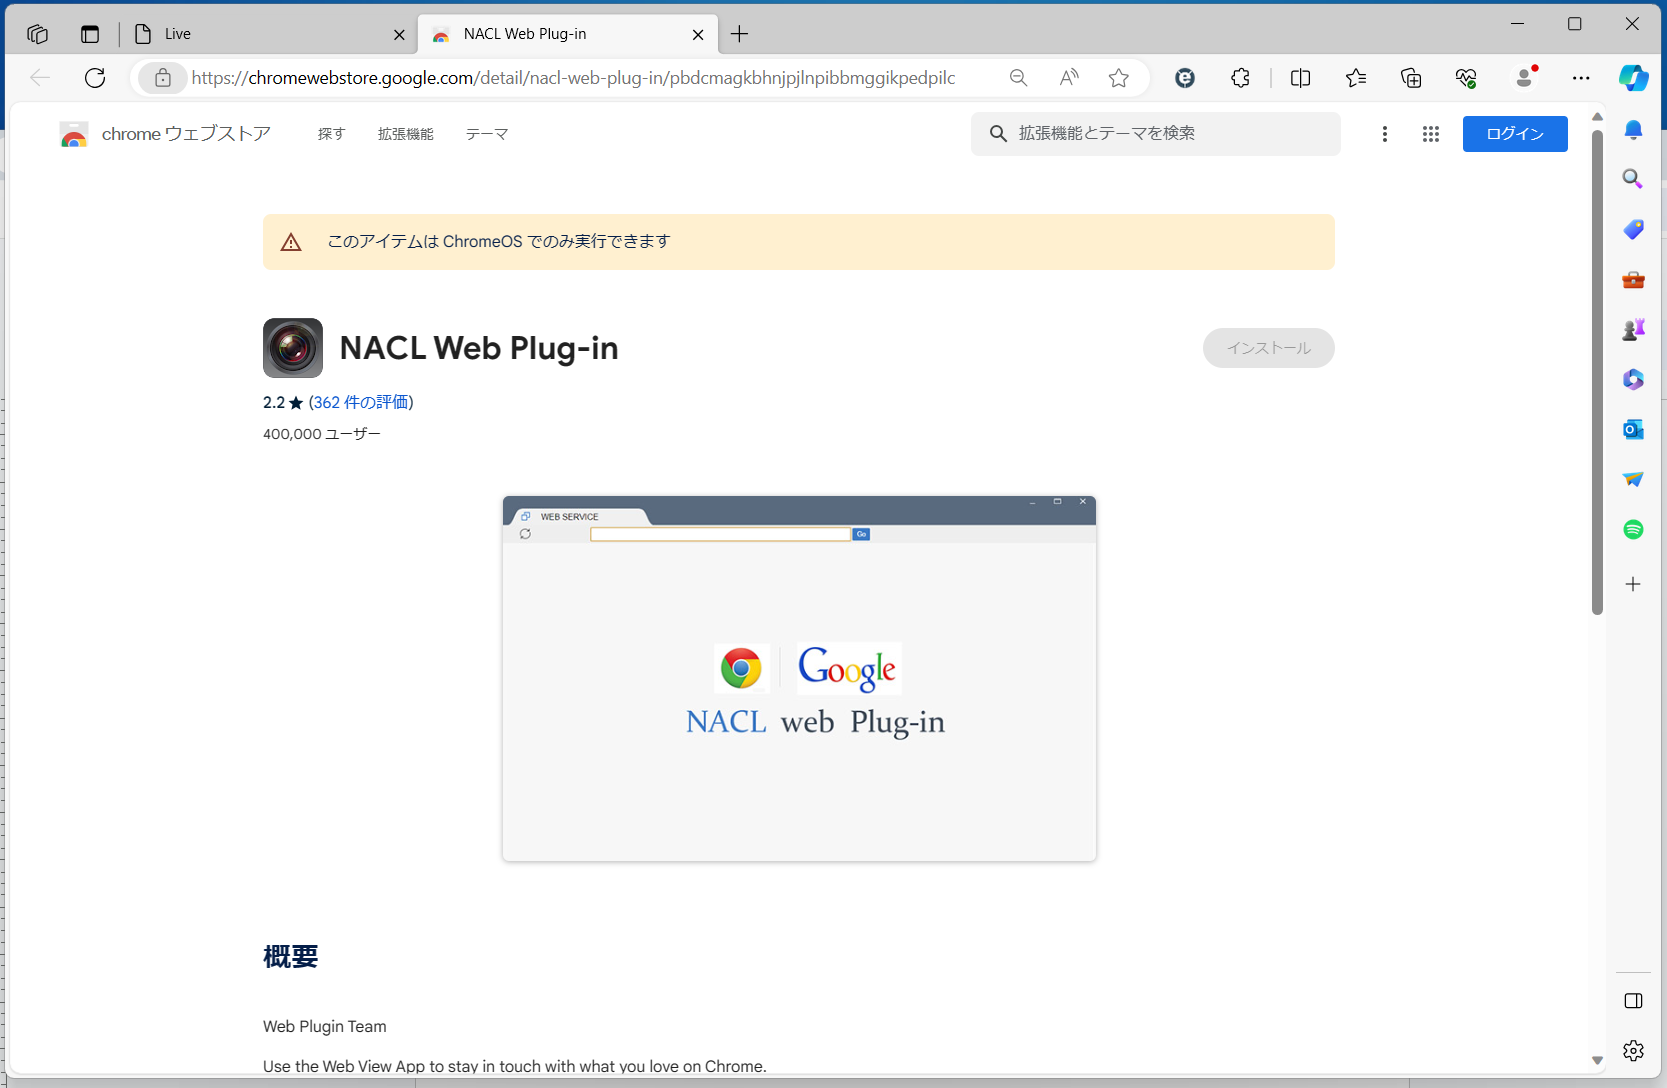Viewport: 1667px width, 1088px height.
Task: Click the page's vertical scrollbar thumb
Action: pyautogui.click(x=1597, y=372)
